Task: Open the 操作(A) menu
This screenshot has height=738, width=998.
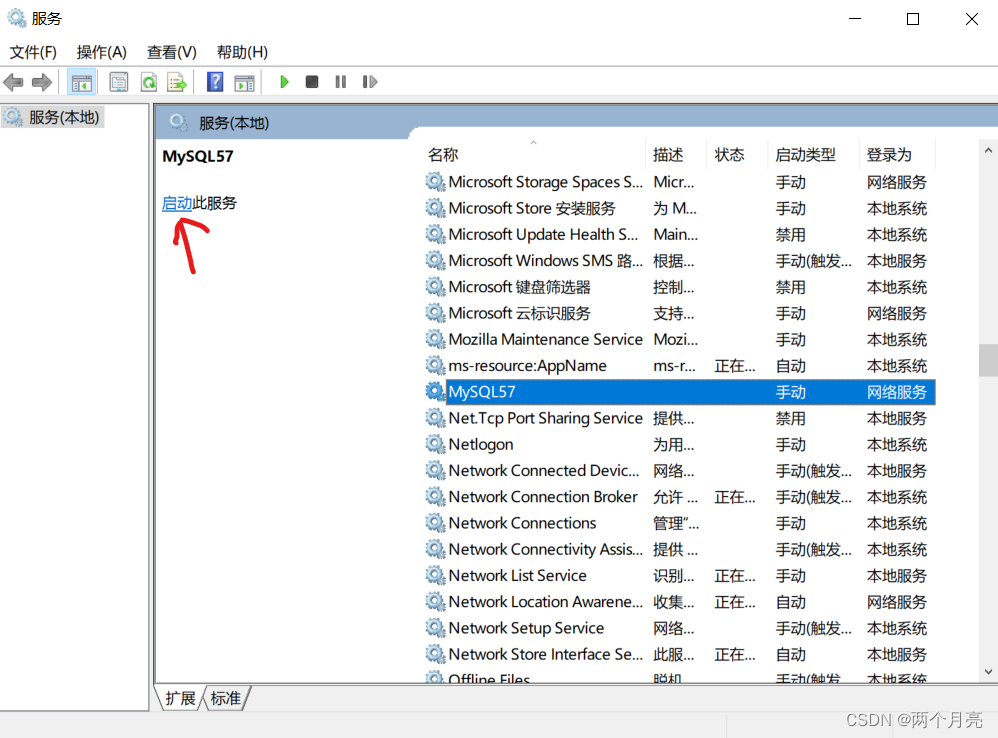Action: [x=102, y=52]
